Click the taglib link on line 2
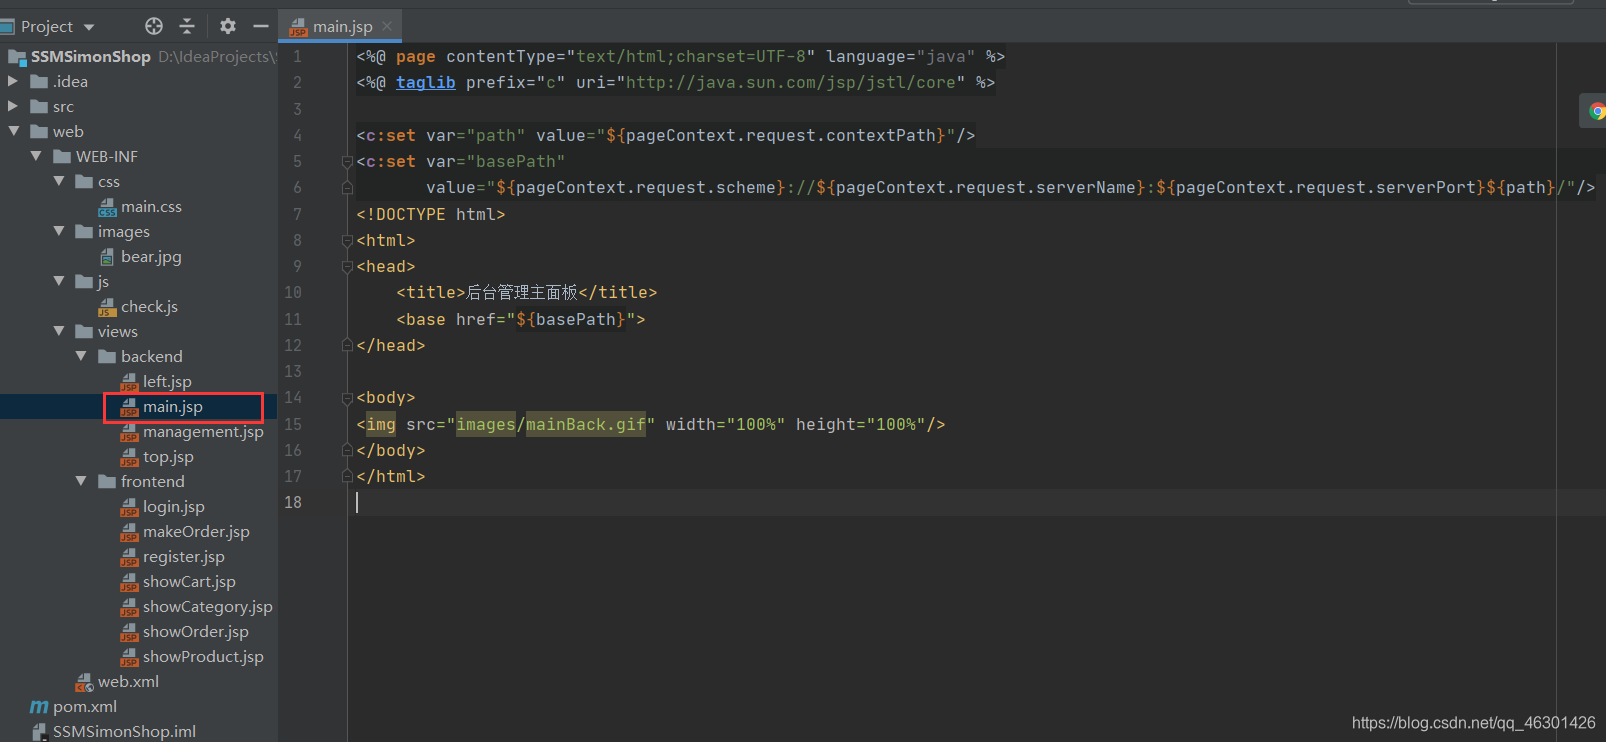Image resolution: width=1606 pixels, height=742 pixels. (x=425, y=82)
